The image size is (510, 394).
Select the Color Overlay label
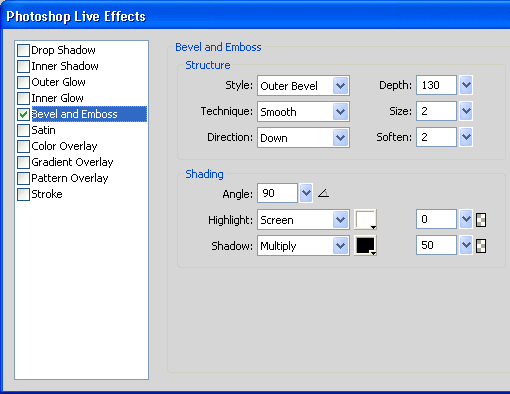(x=64, y=146)
